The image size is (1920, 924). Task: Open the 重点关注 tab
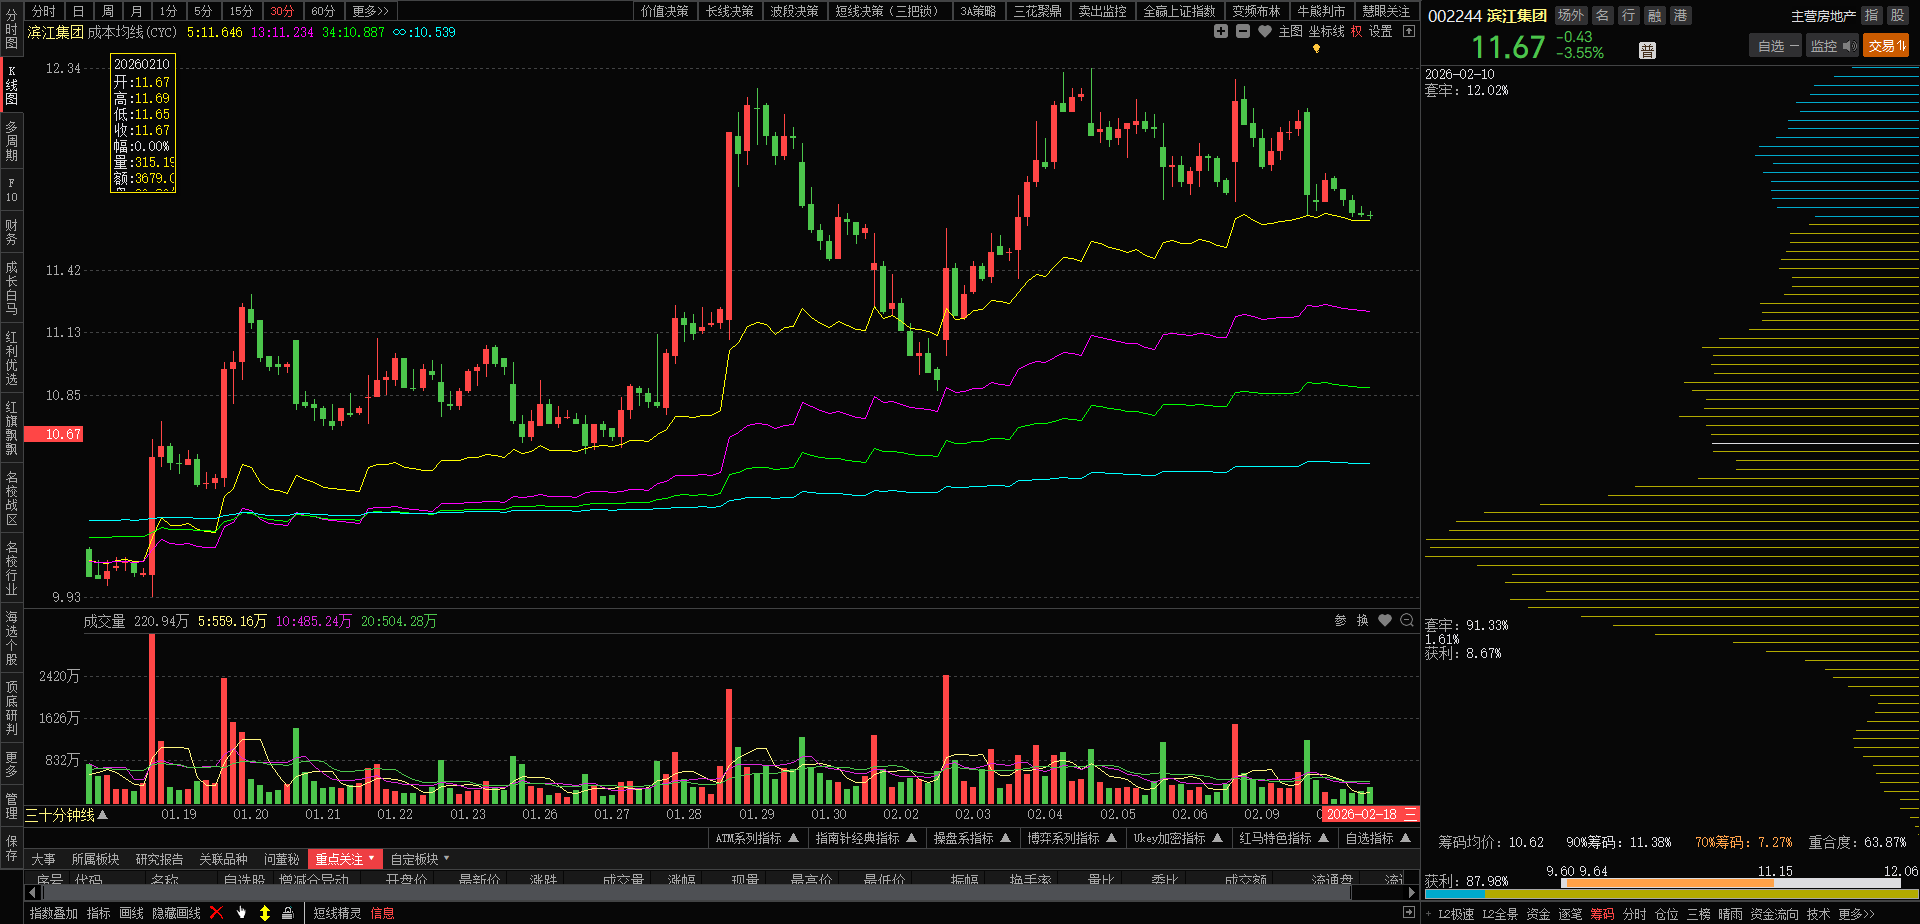tap(344, 859)
